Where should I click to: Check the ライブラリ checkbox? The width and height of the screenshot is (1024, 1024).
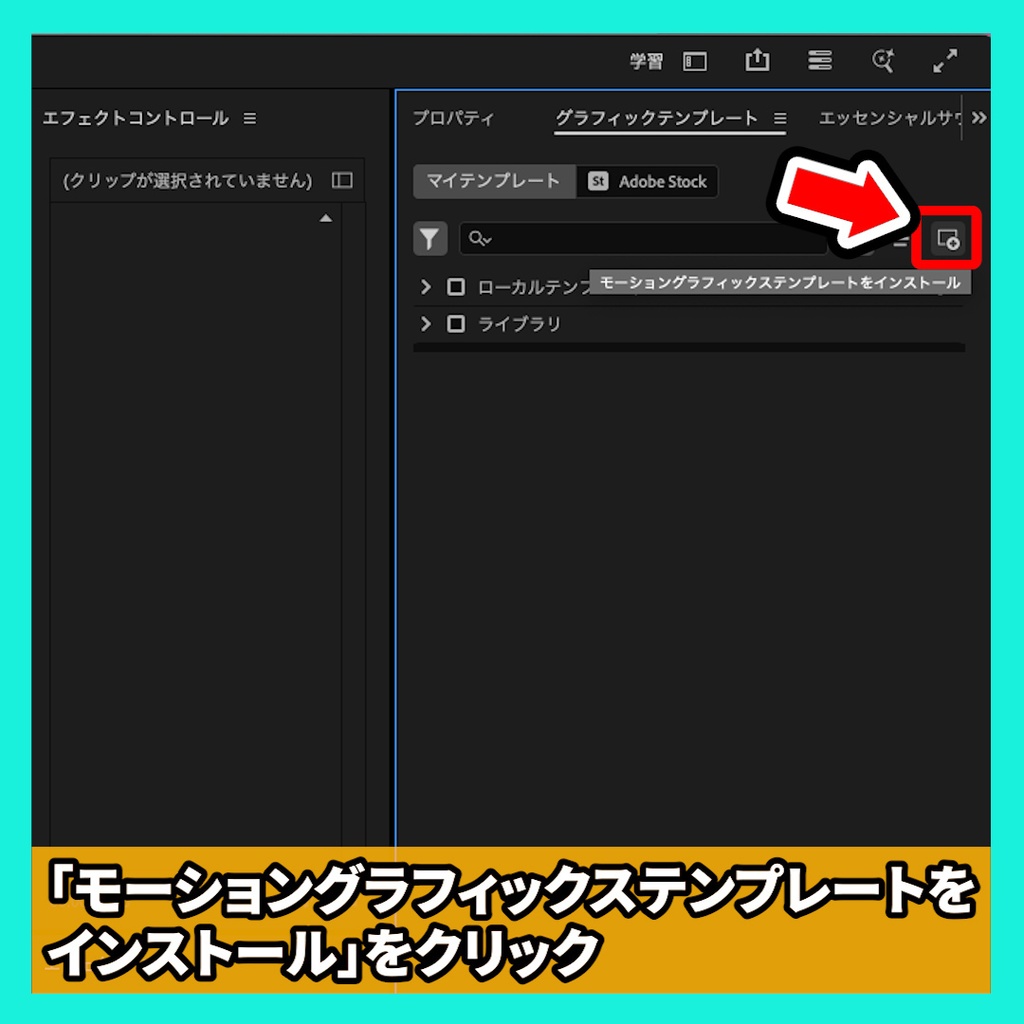coord(454,323)
